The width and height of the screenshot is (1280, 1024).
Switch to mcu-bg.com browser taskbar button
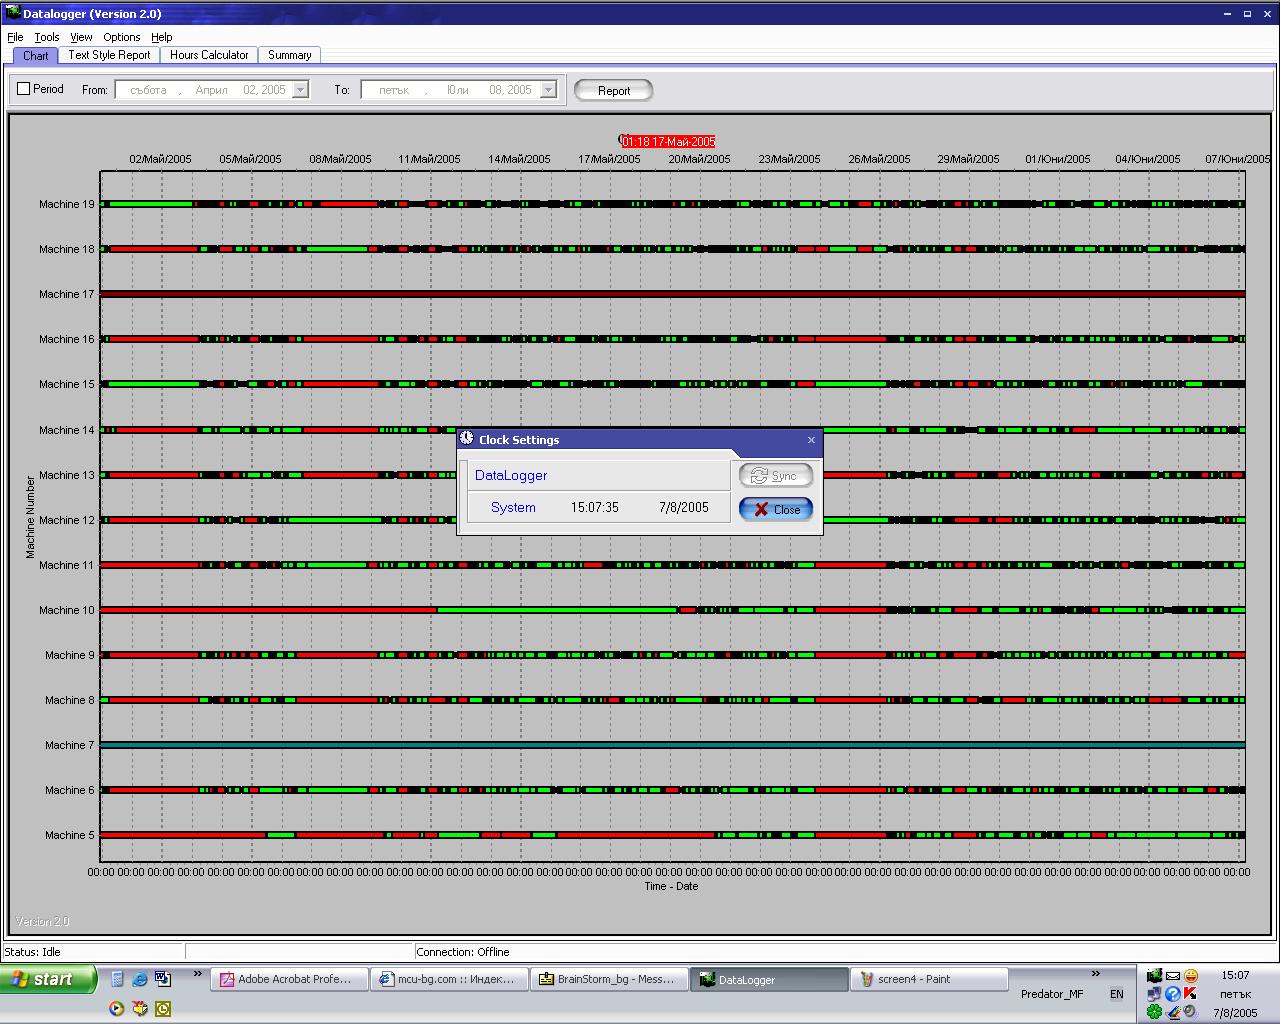(x=448, y=979)
